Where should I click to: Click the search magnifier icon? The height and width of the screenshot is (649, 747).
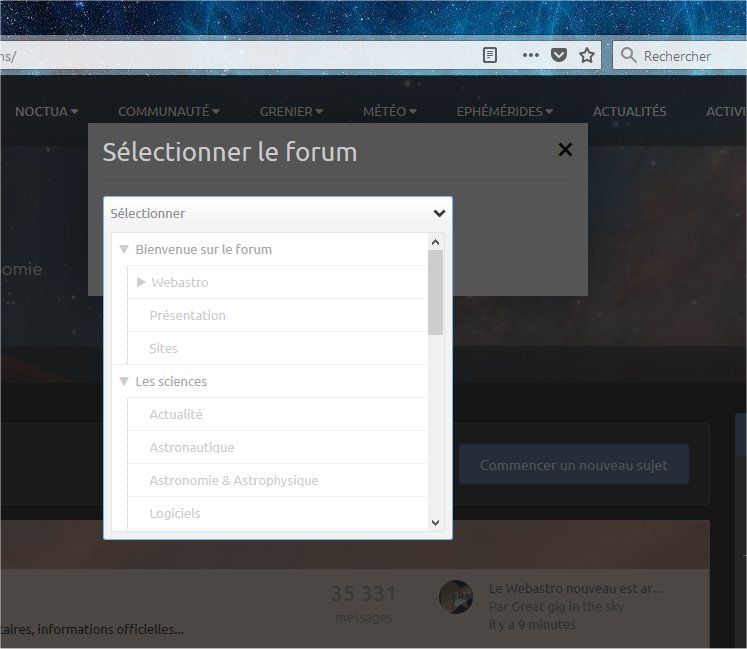pyautogui.click(x=629, y=55)
